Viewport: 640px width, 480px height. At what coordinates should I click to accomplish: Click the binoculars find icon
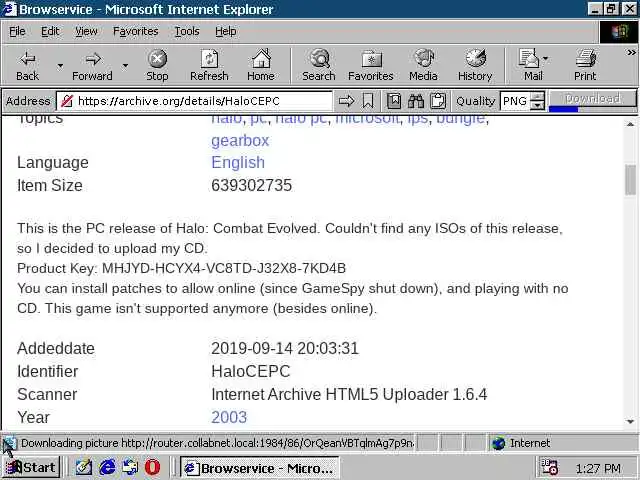click(x=416, y=101)
